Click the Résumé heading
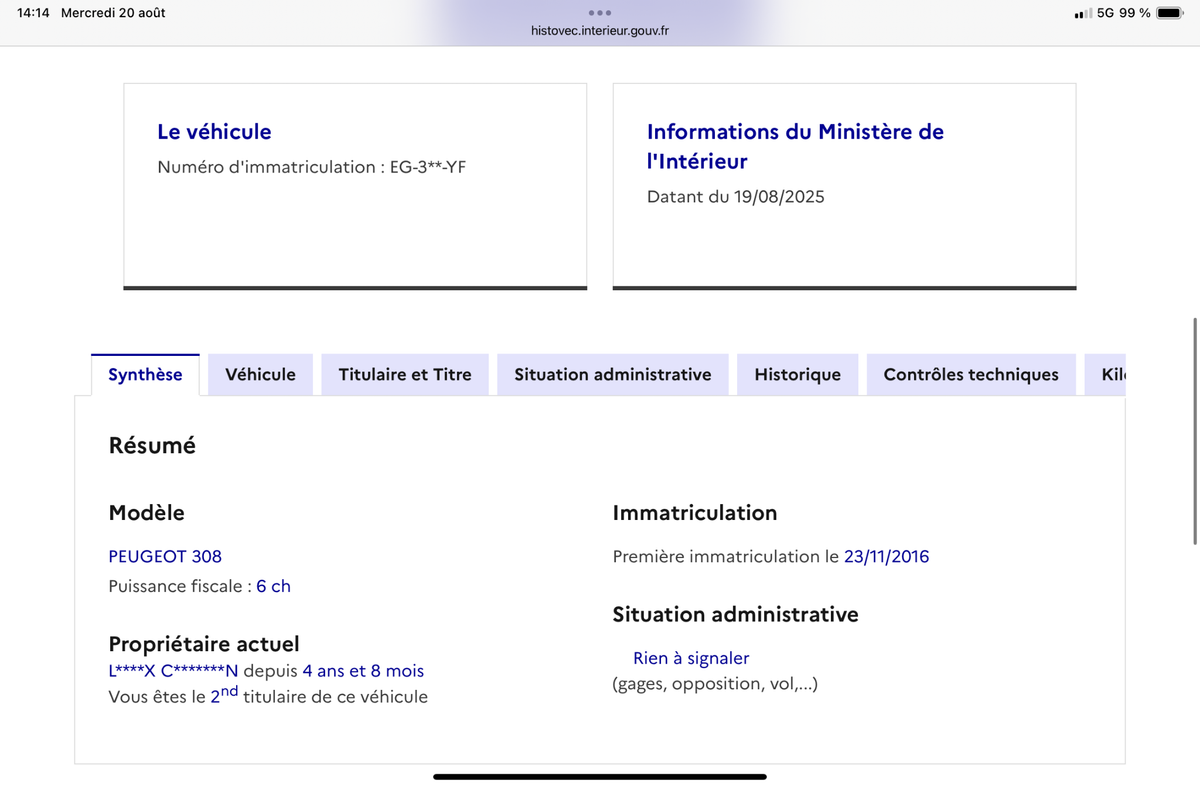Screen dimensions: 1200x788 point(152,446)
